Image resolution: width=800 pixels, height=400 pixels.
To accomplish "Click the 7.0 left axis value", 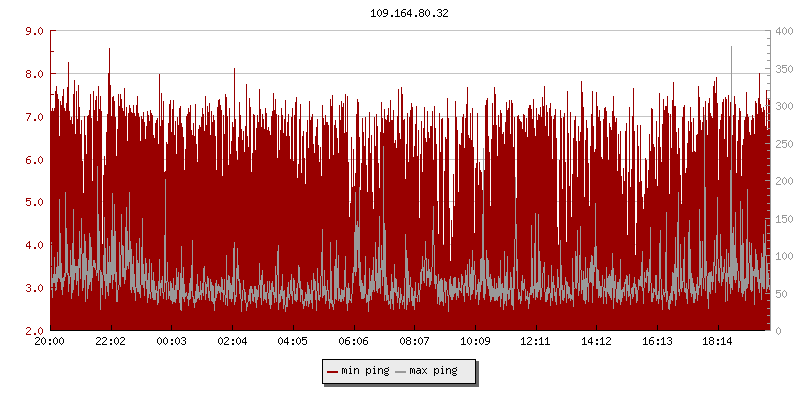I will point(33,117).
